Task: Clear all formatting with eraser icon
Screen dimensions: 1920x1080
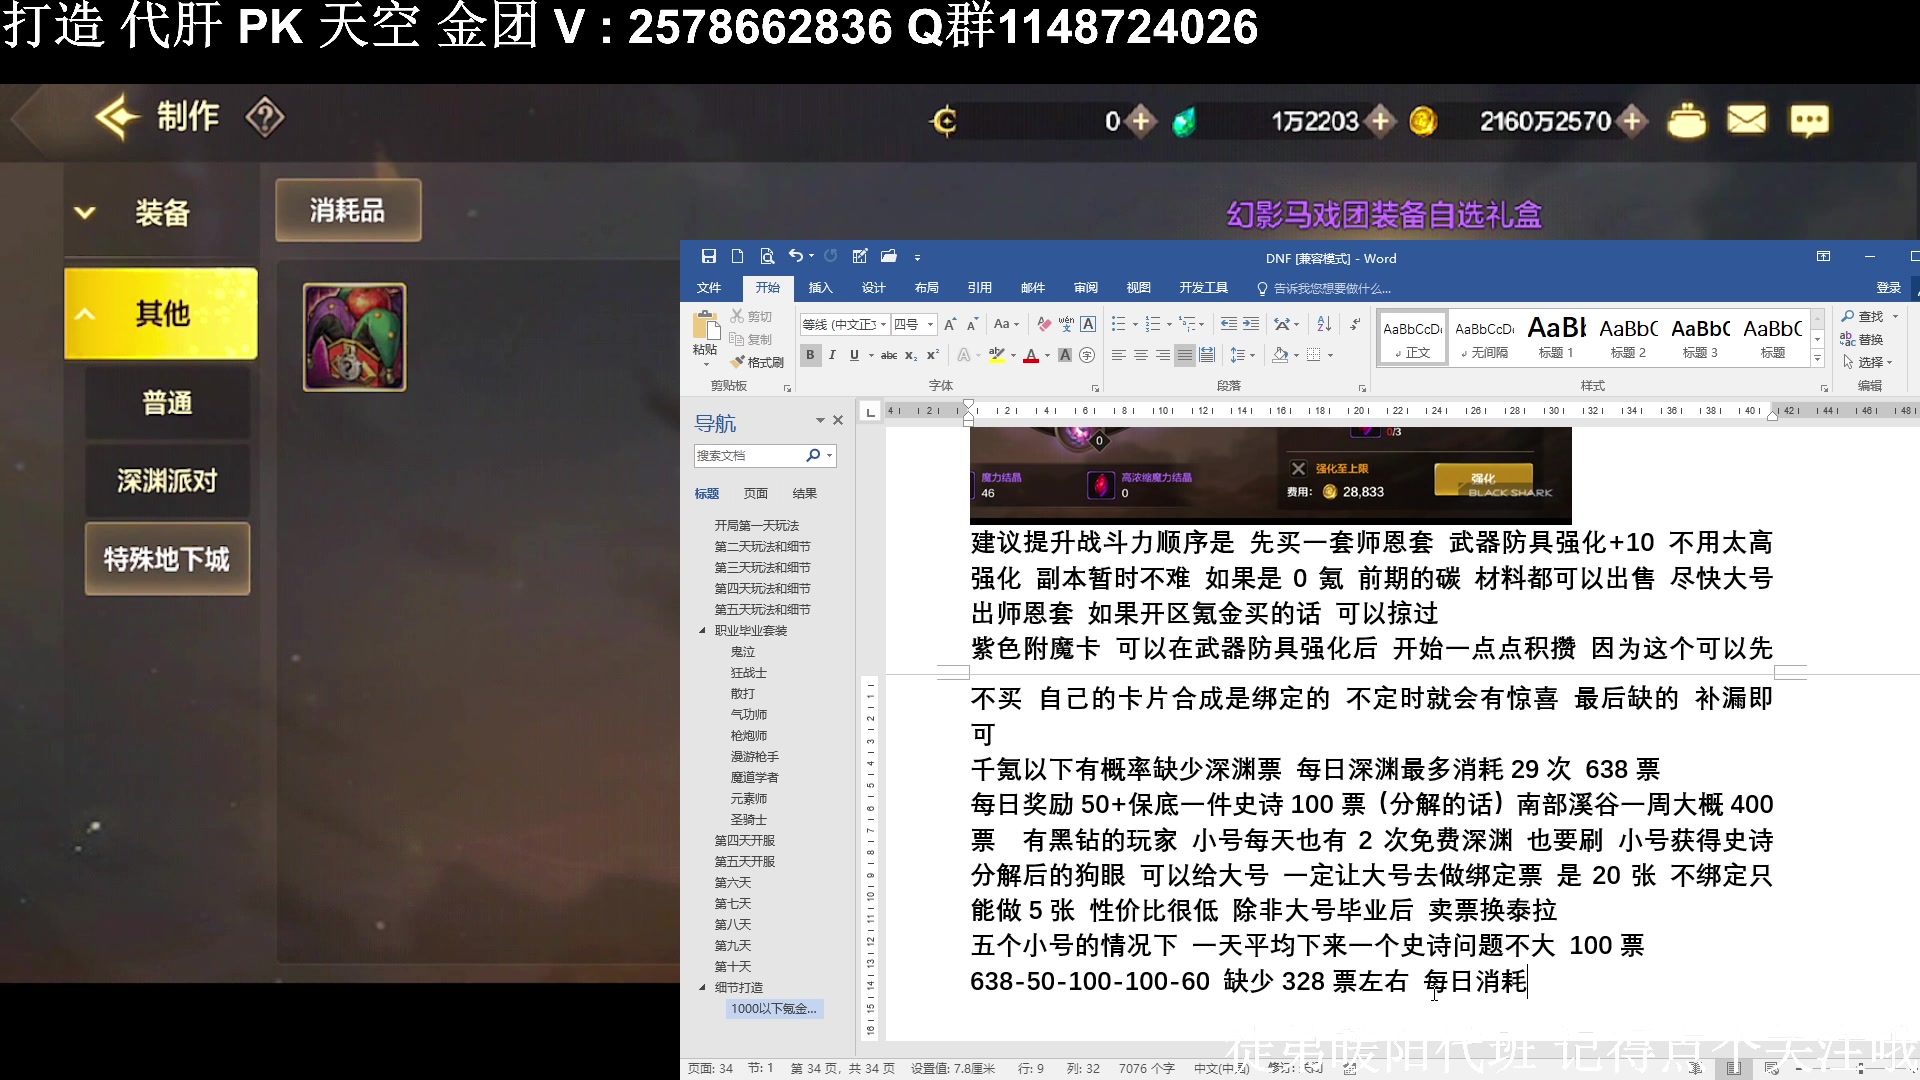Action: click(1044, 324)
